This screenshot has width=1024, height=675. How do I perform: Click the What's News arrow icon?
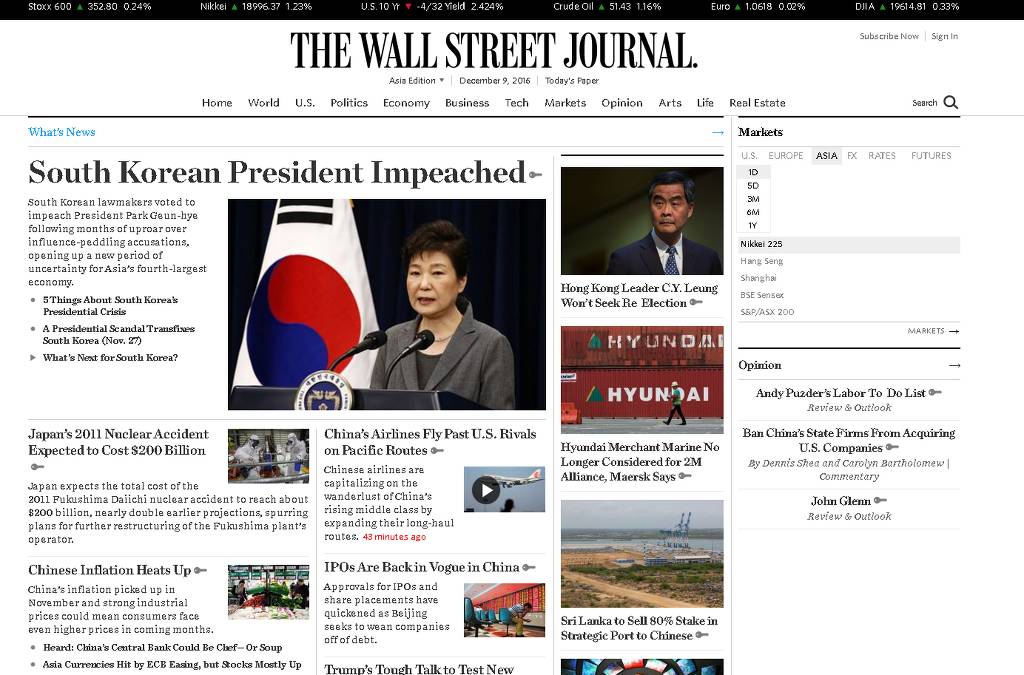pyautogui.click(x=718, y=133)
